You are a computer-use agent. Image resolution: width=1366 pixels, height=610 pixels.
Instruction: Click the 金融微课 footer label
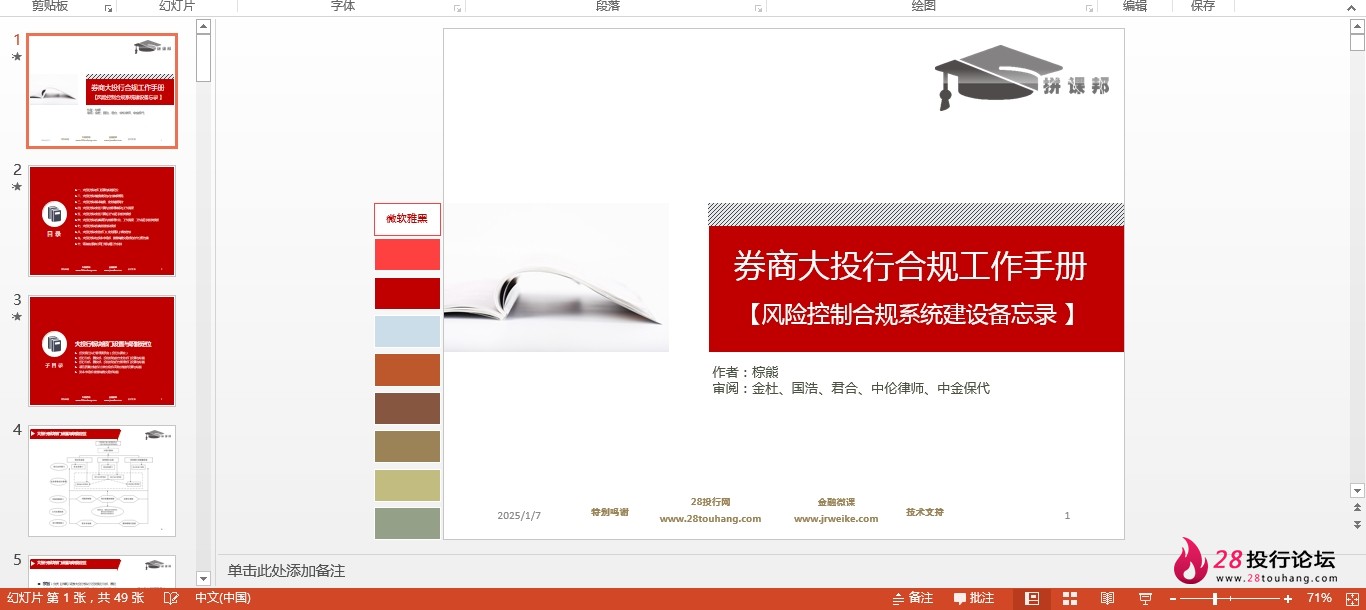pos(836,502)
